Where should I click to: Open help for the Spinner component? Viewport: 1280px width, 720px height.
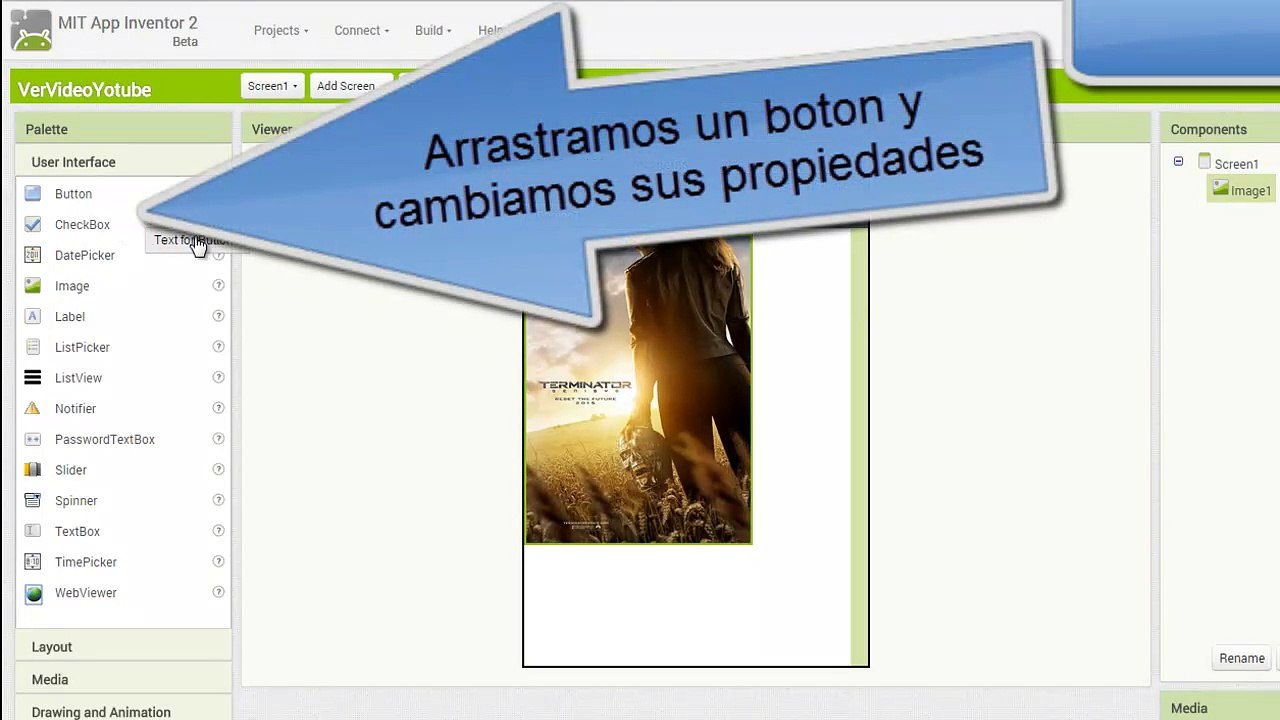[218, 500]
